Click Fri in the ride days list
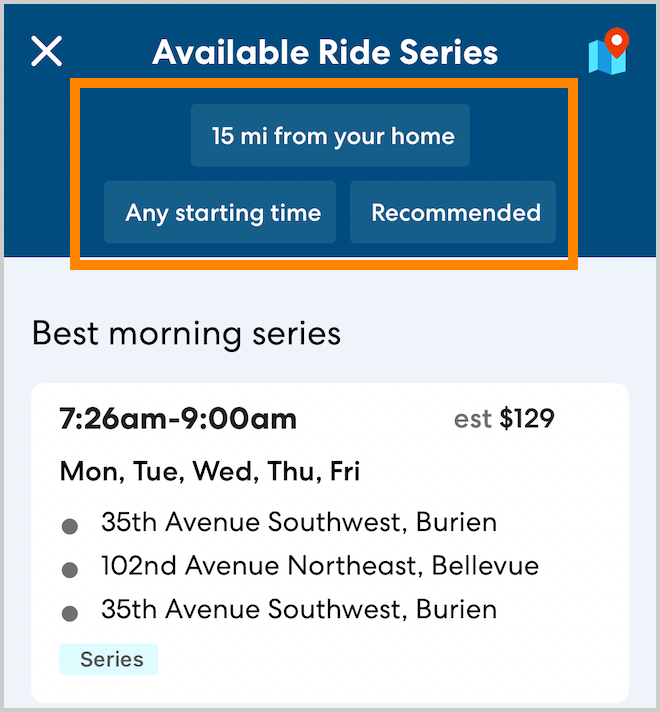The image size is (660, 712). (x=342, y=470)
